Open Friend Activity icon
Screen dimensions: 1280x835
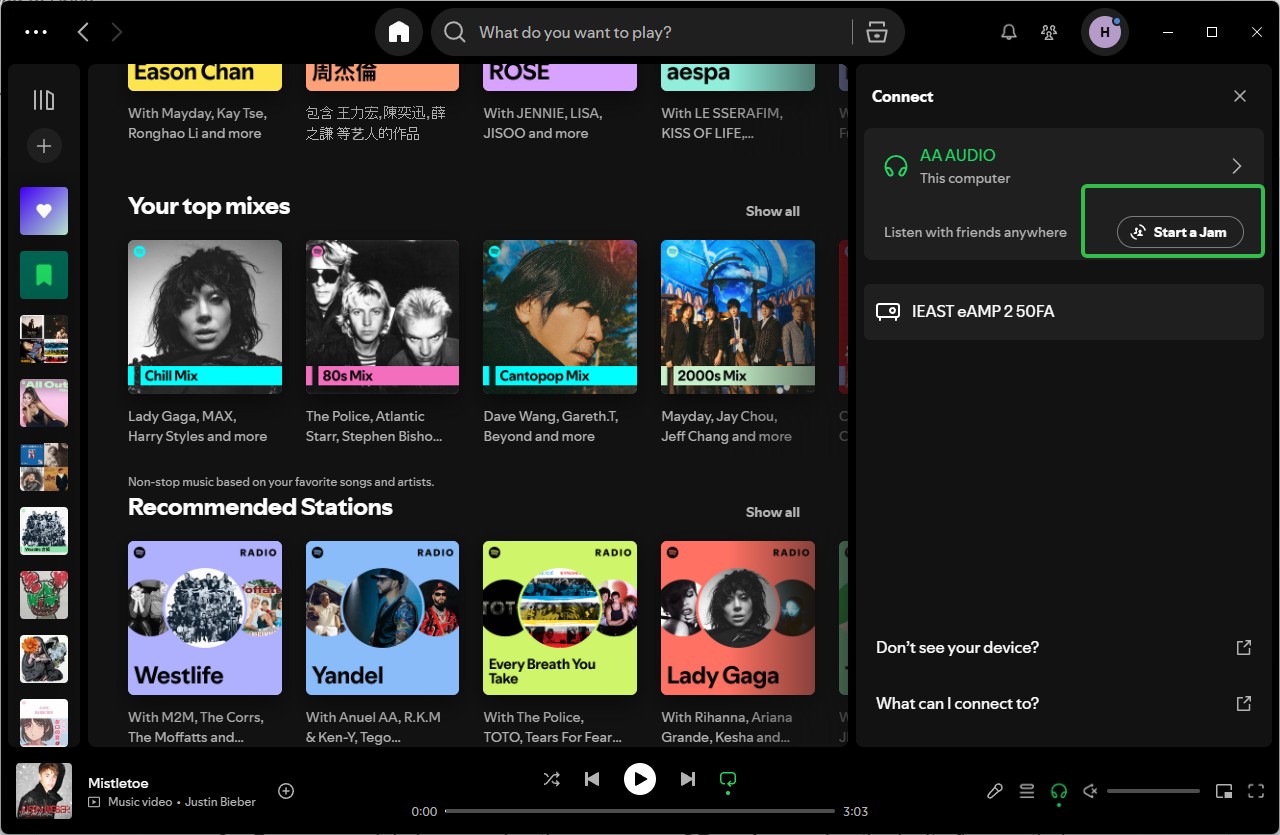point(1049,32)
